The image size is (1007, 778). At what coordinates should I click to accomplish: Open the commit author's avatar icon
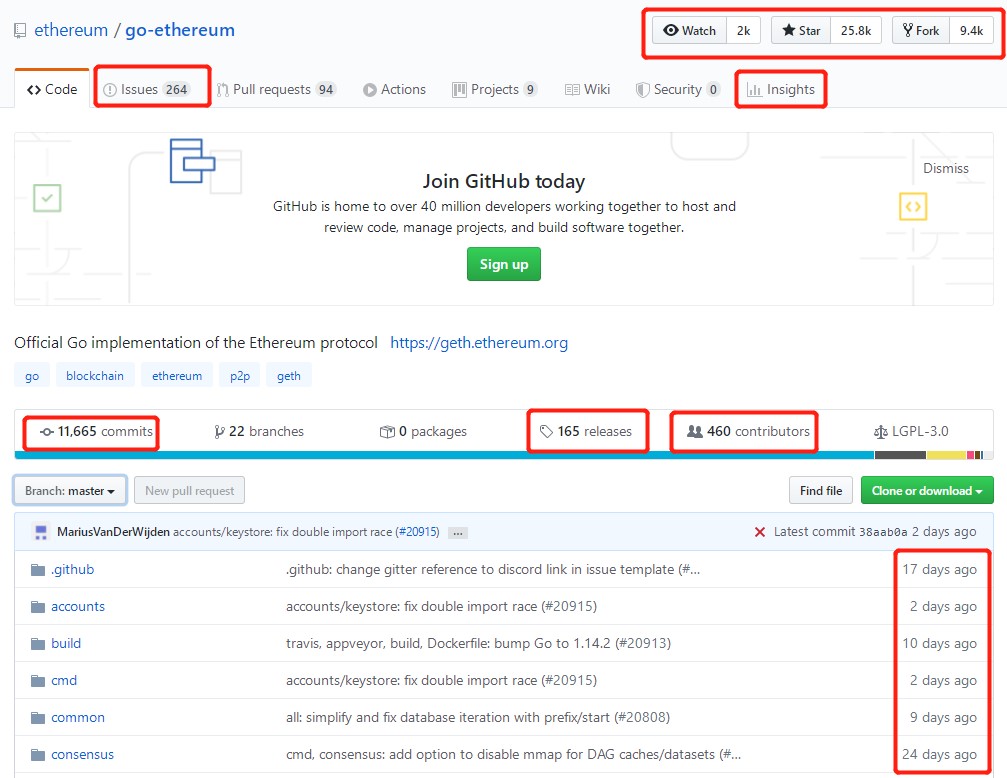41,532
